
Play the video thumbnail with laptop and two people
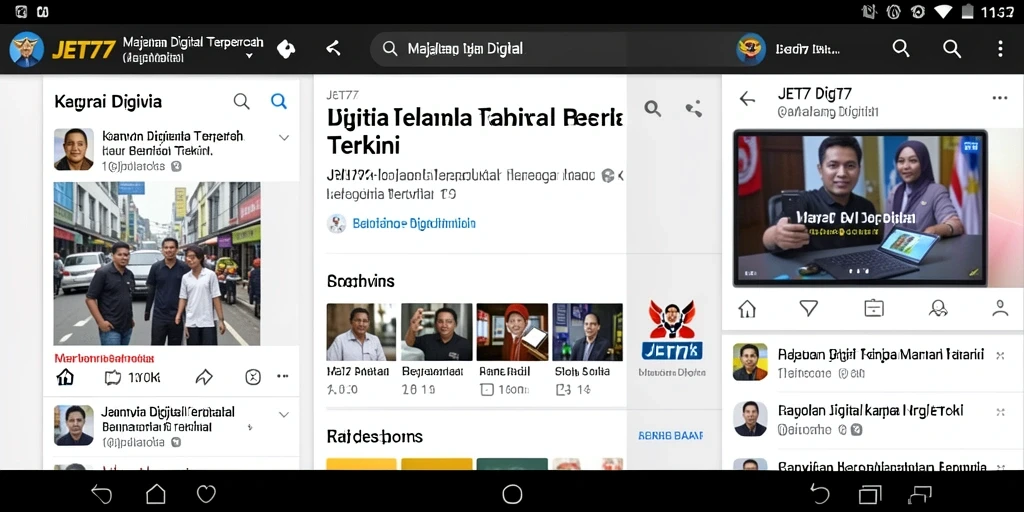[860, 208]
